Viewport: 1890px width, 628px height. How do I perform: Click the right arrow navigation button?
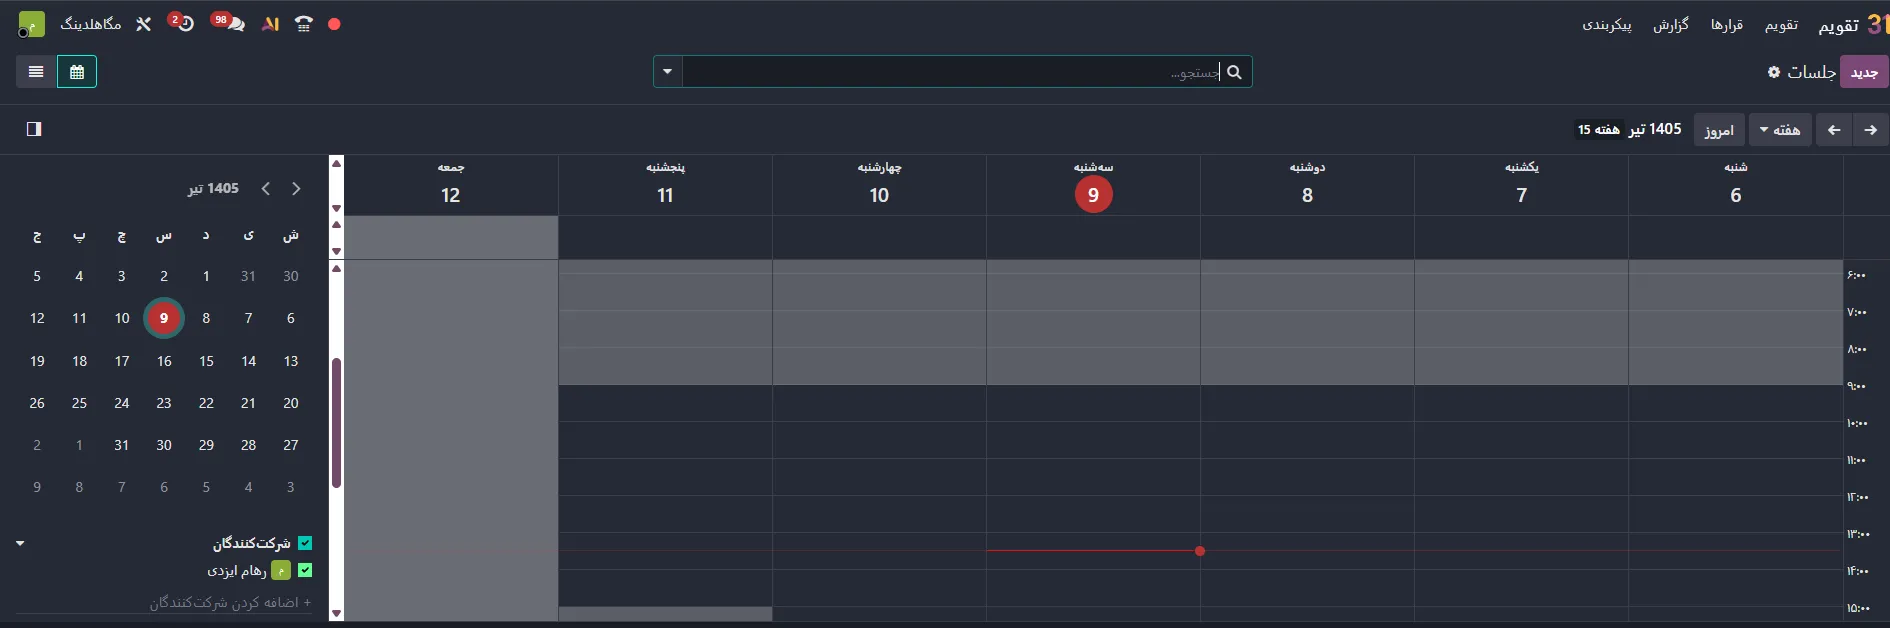[x=1870, y=130]
